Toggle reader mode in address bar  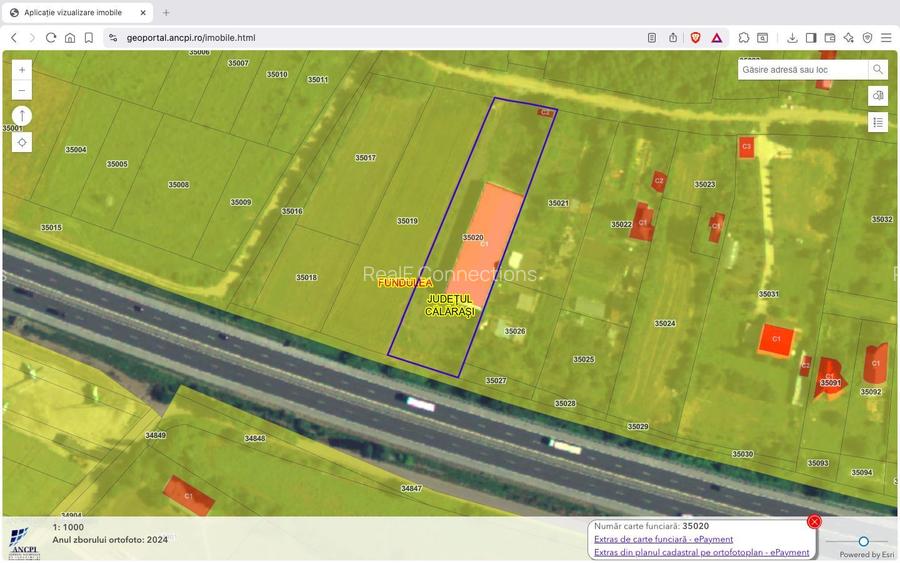(652, 38)
